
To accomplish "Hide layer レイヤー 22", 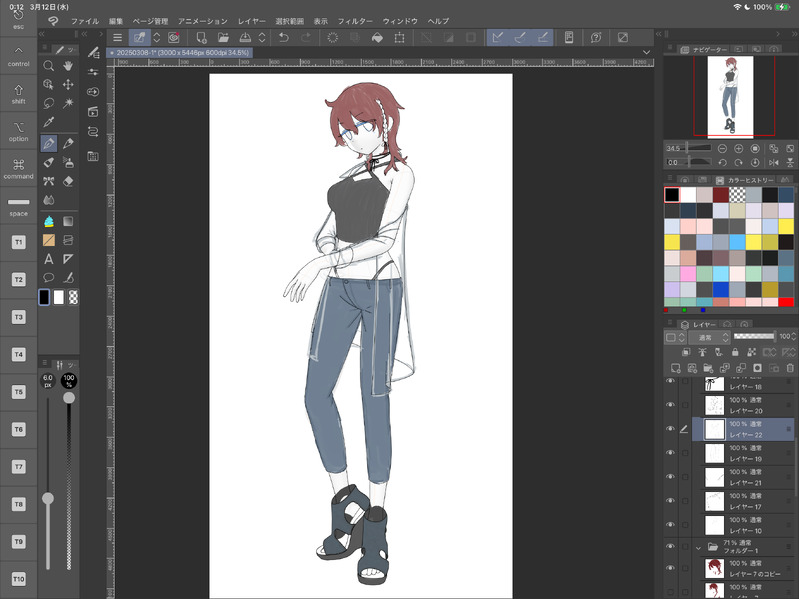I will coord(671,429).
